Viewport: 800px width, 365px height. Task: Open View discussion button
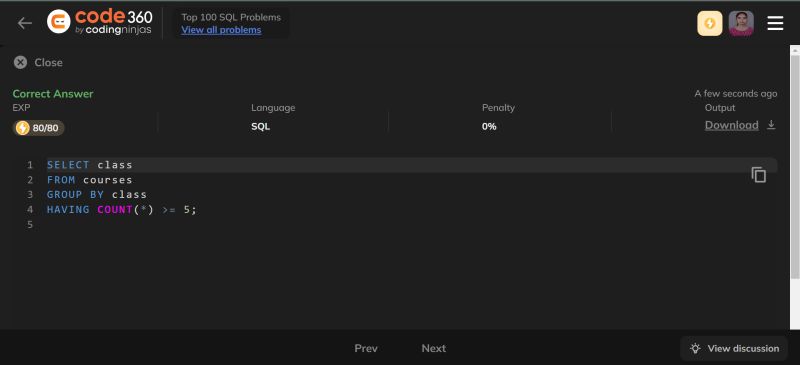click(735, 349)
